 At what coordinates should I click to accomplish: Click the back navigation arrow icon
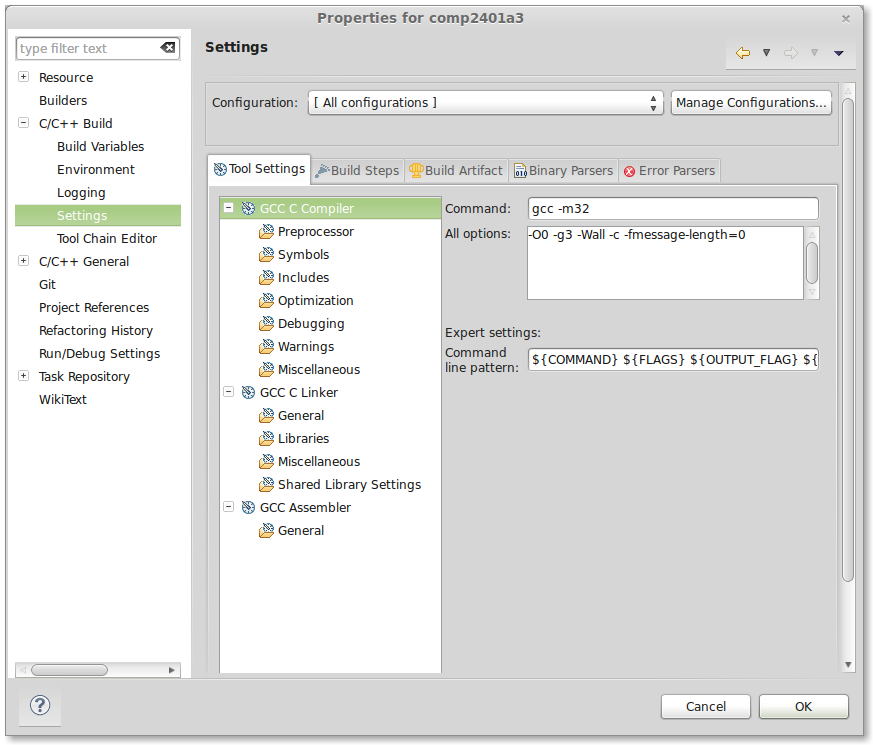tap(742, 53)
